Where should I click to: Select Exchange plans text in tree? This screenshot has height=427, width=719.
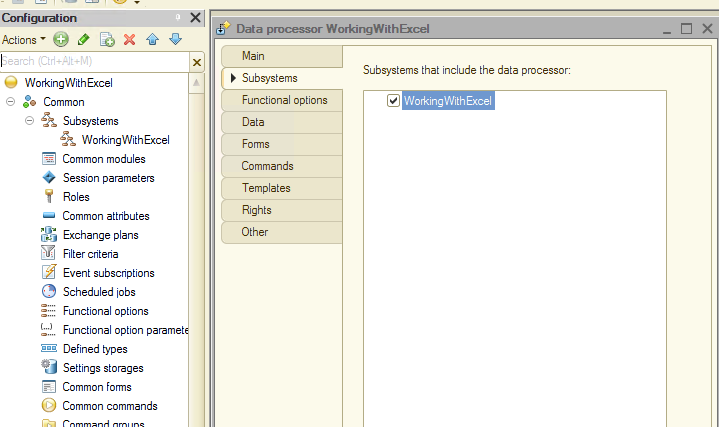[x=101, y=235]
